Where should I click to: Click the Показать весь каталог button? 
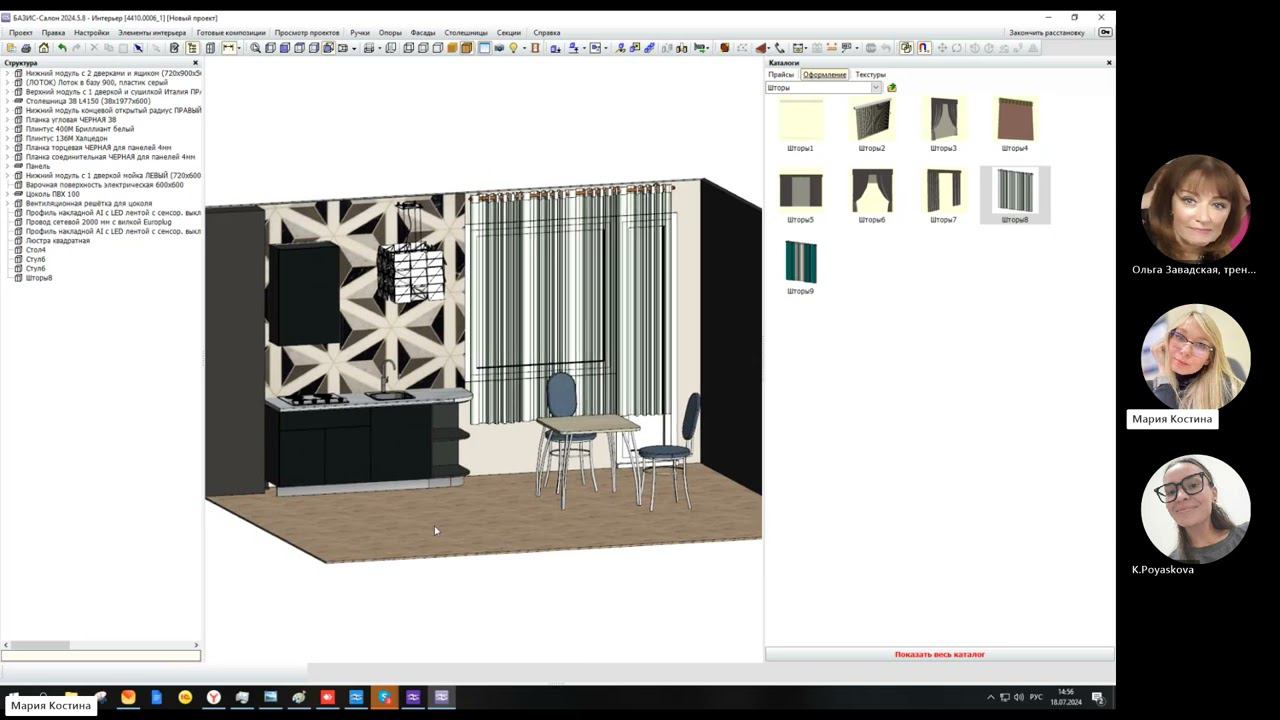pyautogui.click(x=939, y=654)
